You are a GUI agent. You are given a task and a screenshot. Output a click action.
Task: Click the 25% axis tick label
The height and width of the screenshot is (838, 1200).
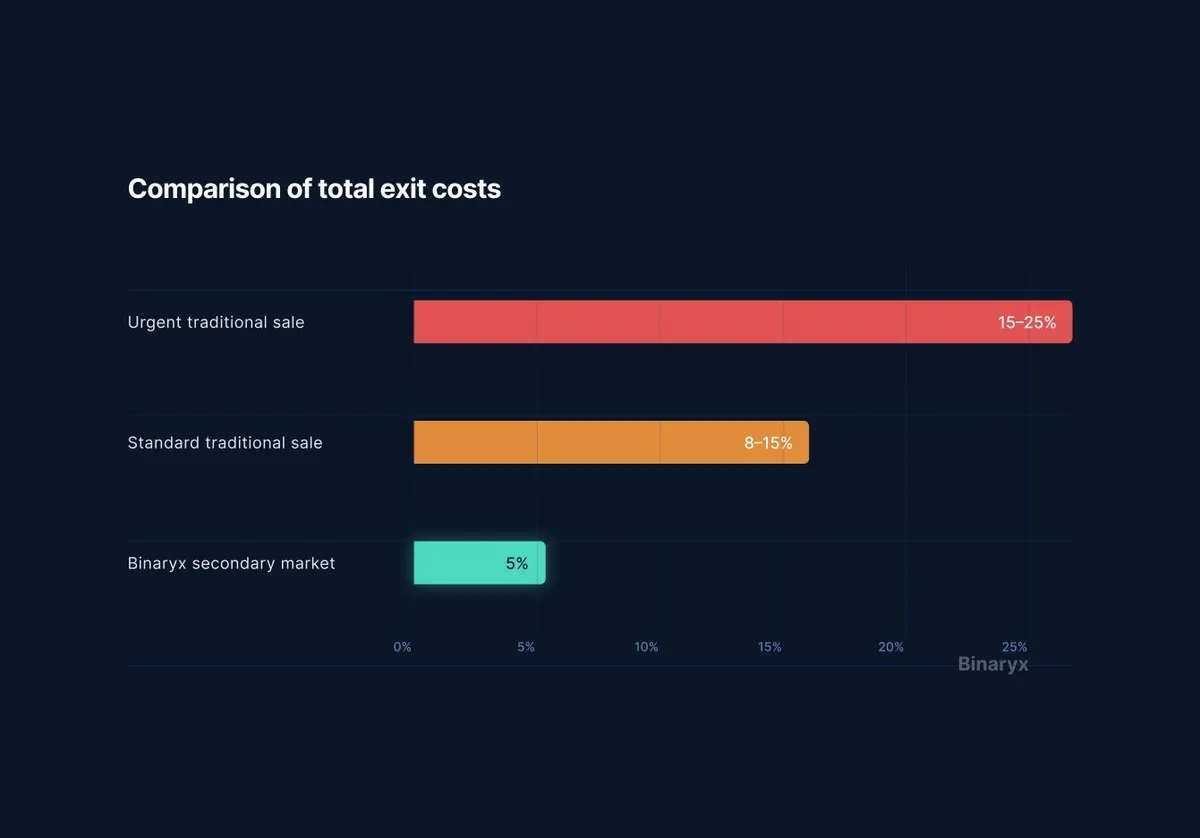1014,647
